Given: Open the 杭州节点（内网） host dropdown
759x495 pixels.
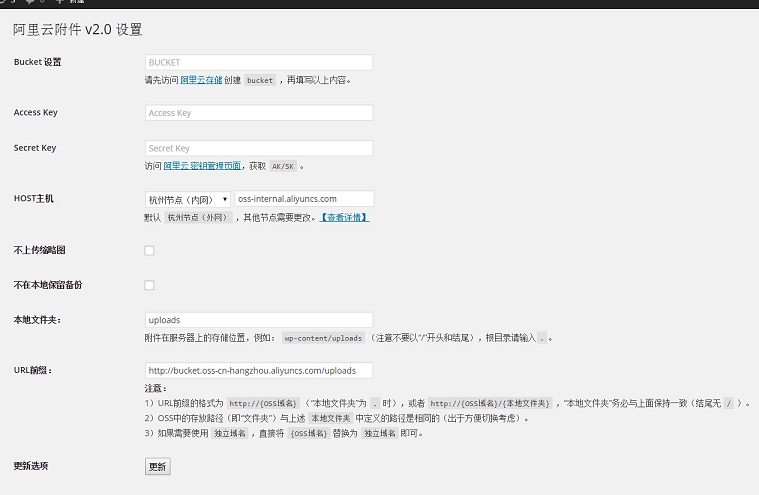Looking at the screenshot, I should coord(187,199).
